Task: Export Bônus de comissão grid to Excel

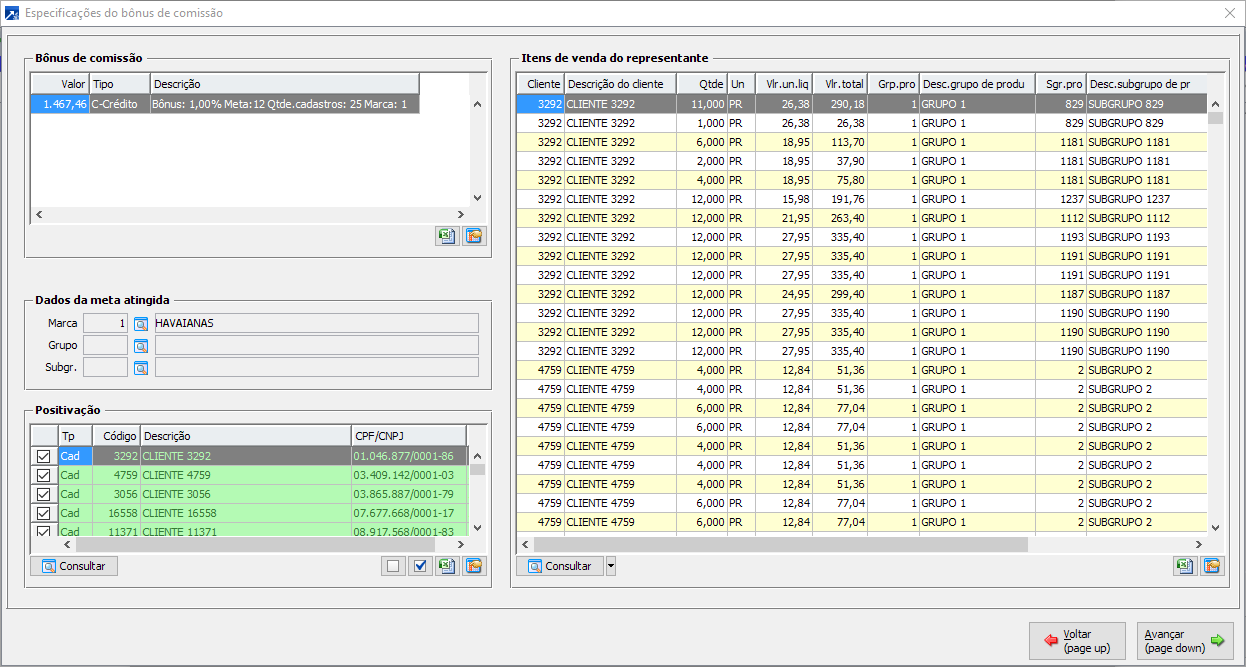Action: pos(447,236)
